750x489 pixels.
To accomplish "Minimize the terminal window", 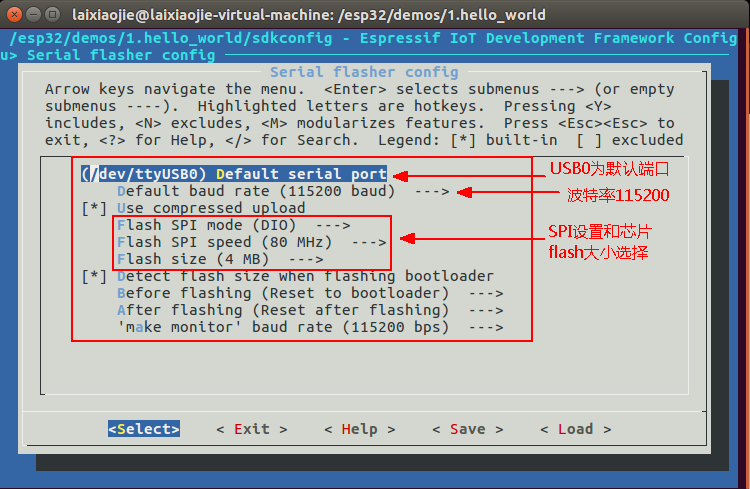I will (33, 14).
